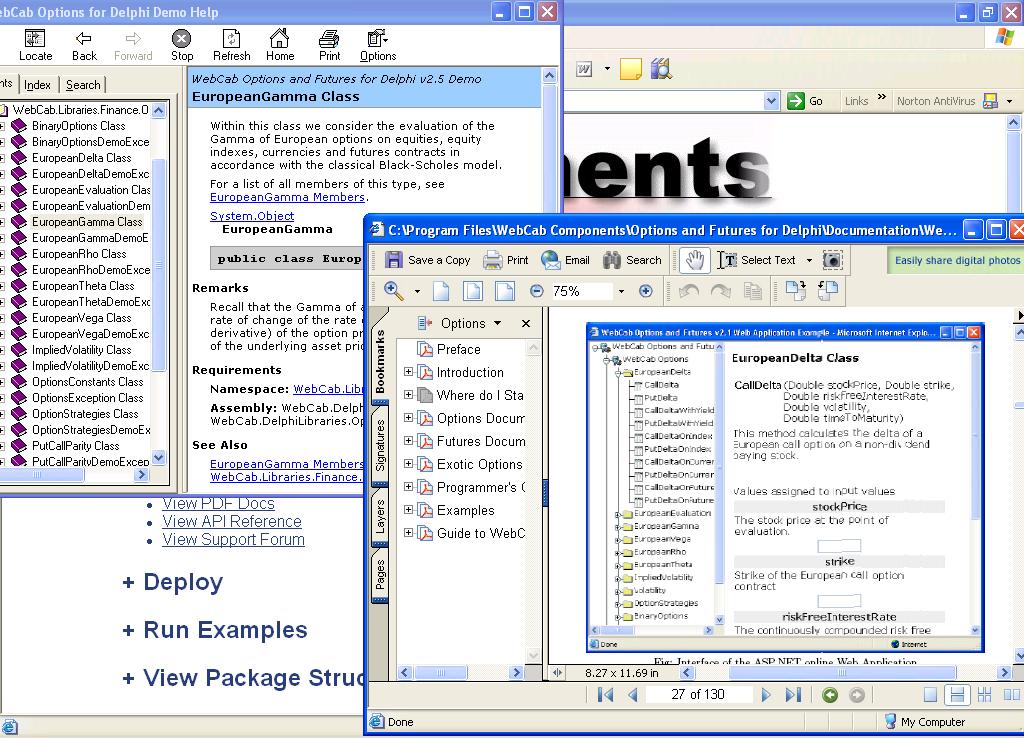Open the Layers side tab

[380, 517]
